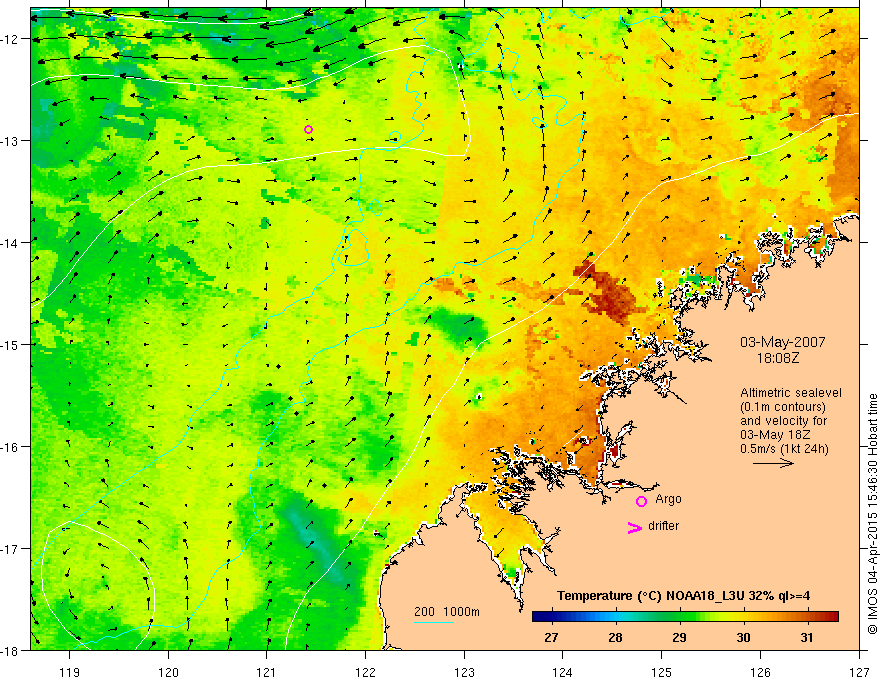
Task: Click the time label 18:08Z
Action: pyautogui.click(x=778, y=358)
